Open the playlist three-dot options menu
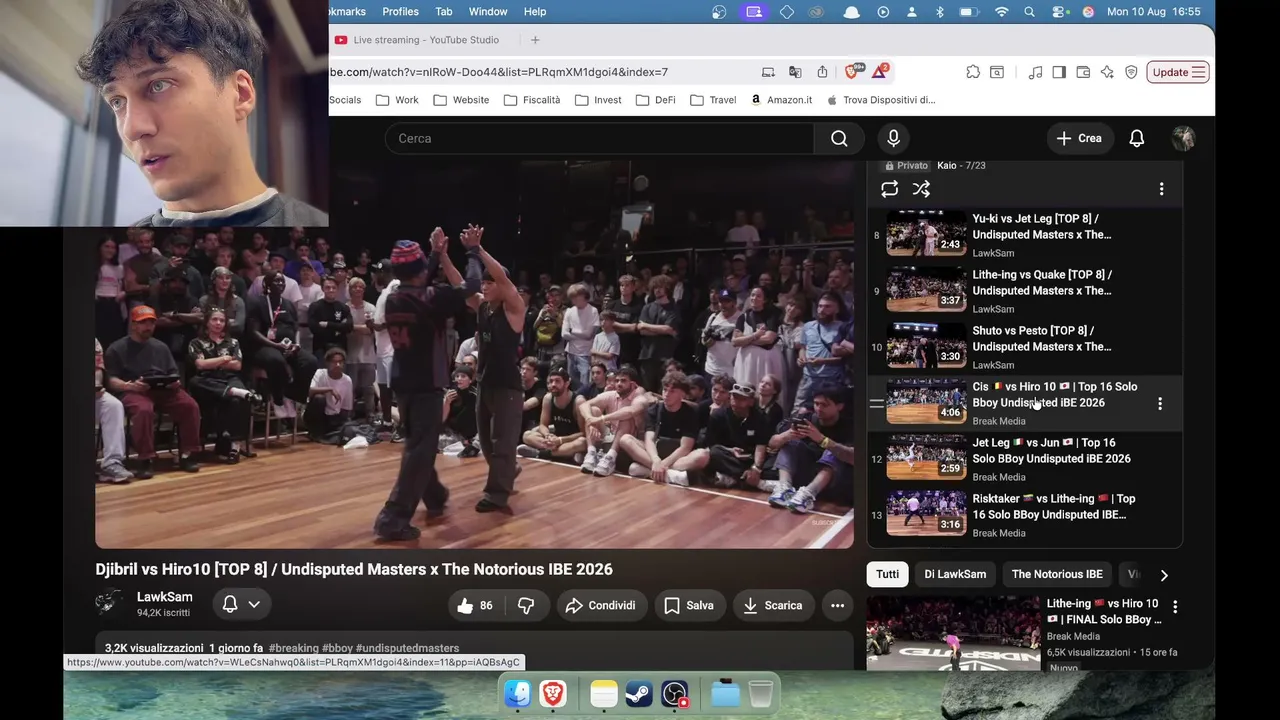The height and width of the screenshot is (720, 1280). click(x=1161, y=189)
